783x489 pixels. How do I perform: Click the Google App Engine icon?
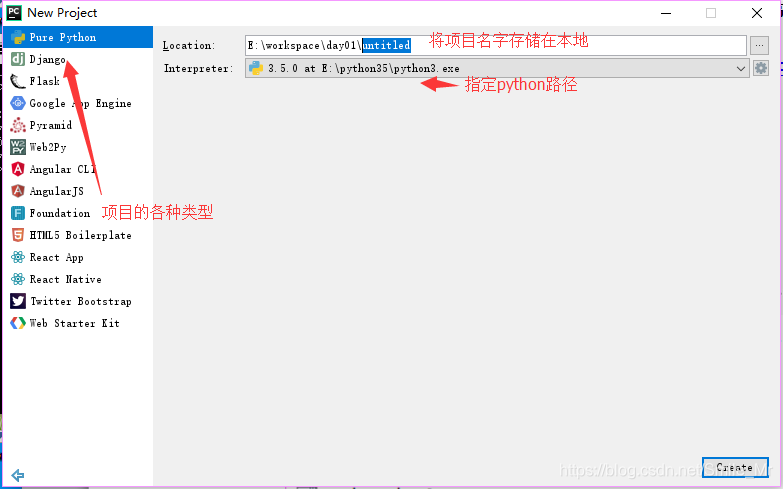point(18,103)
